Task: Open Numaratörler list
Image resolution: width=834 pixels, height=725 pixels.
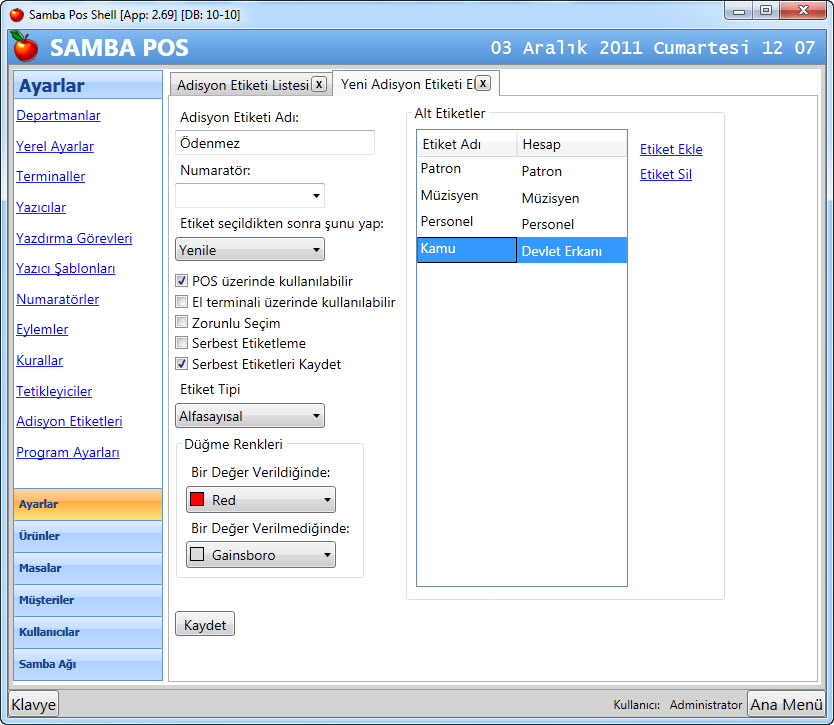Action: 57,299
